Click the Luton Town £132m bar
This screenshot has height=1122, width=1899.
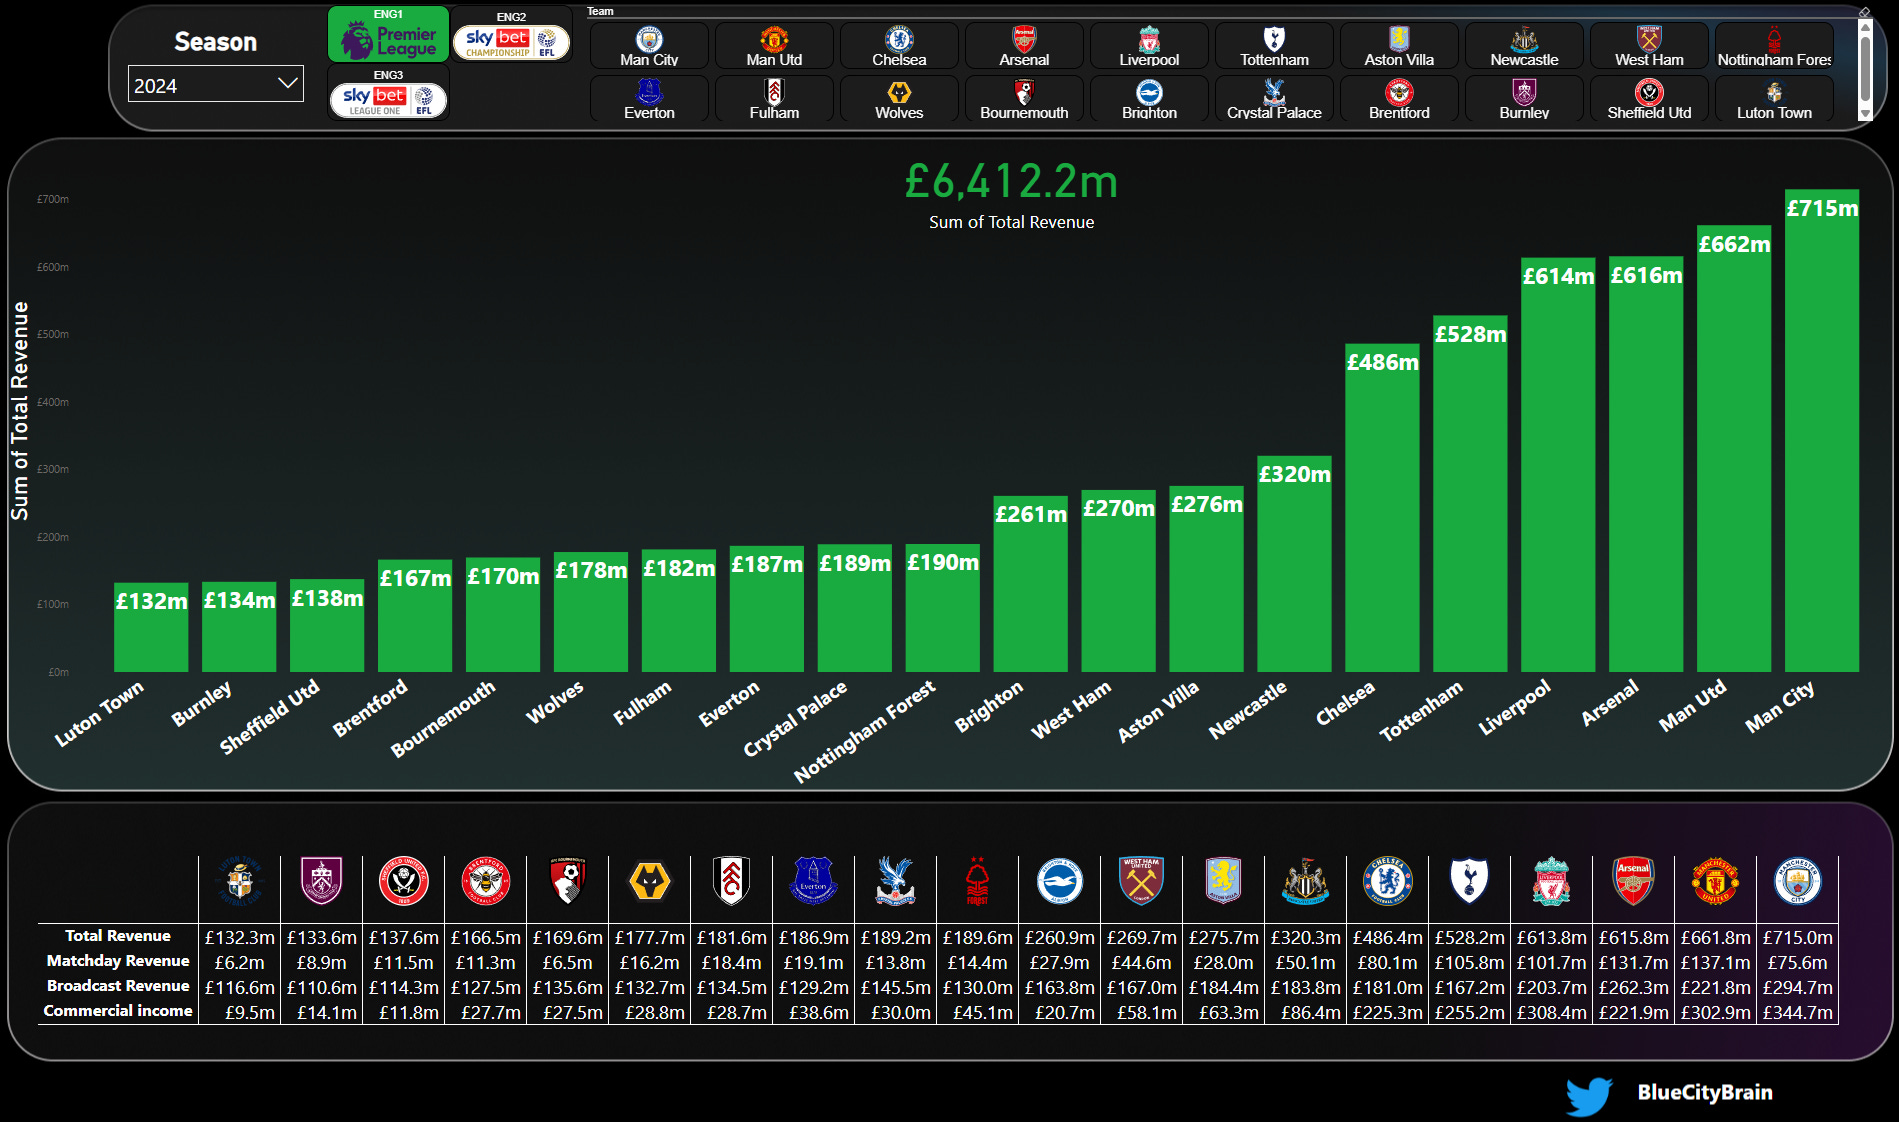(151, 627)
